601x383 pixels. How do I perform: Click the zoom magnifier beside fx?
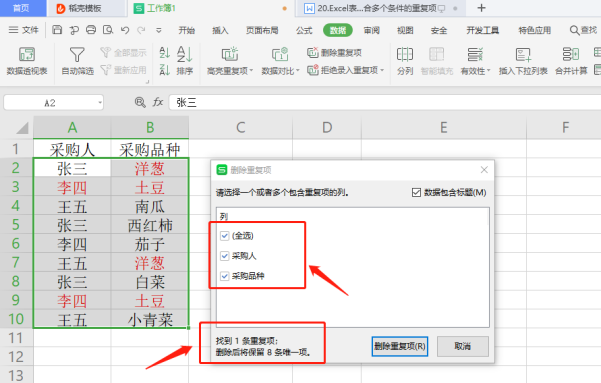click(140, 102)
